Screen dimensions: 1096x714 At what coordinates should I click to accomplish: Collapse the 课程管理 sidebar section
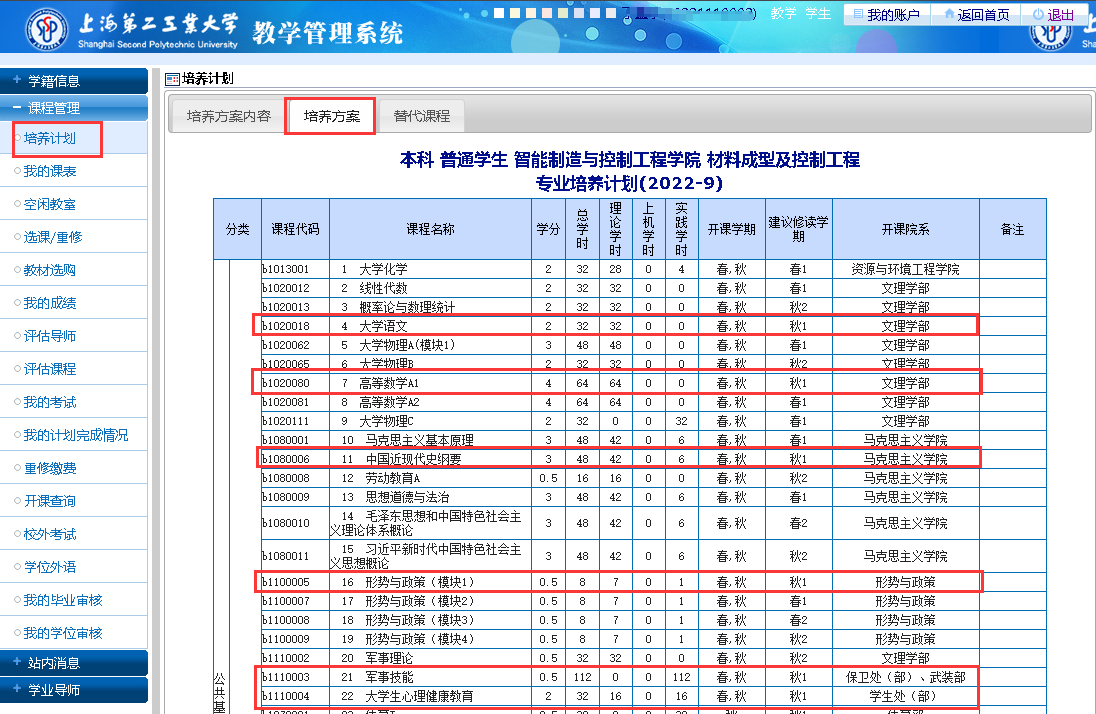pyautogui.click(x=74, y=108)
